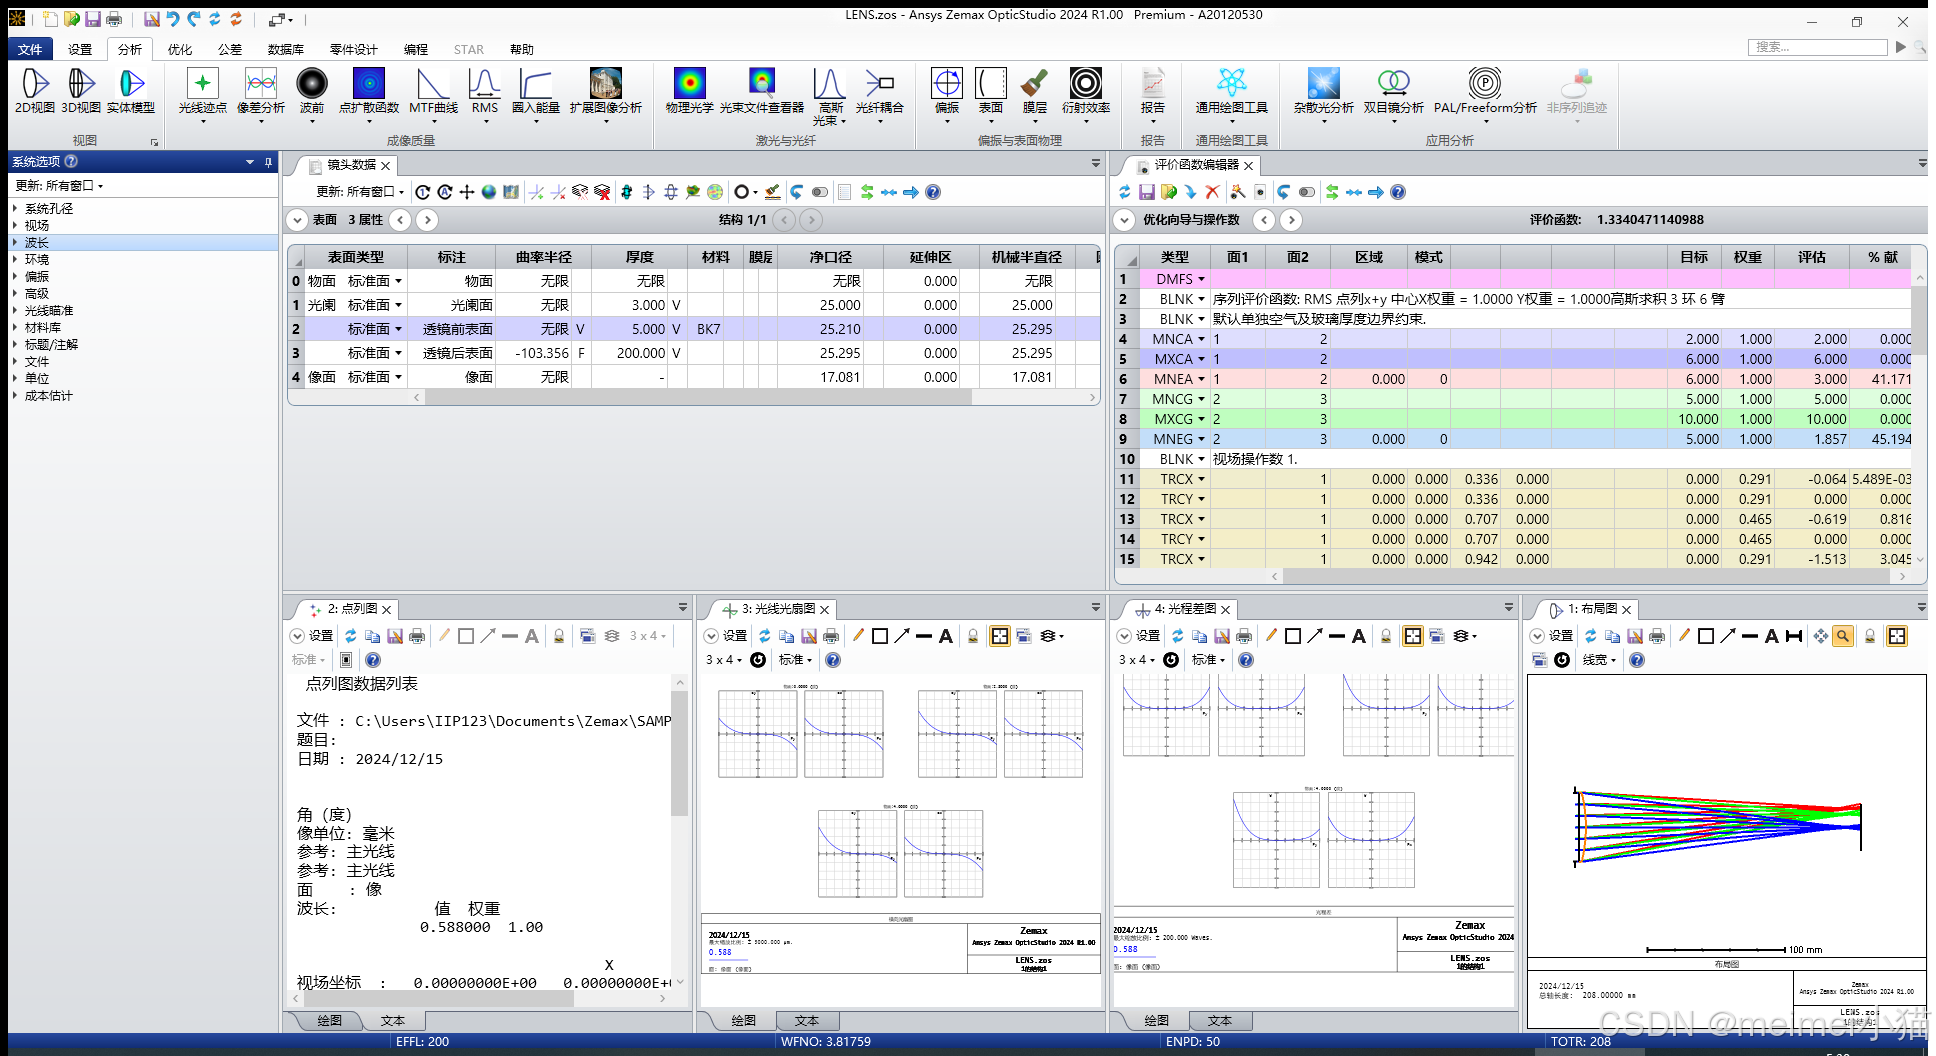
Task: Toggle active cursor grid in 光线光扇图
Action: pyautogui.click(x=1000, y=636)
